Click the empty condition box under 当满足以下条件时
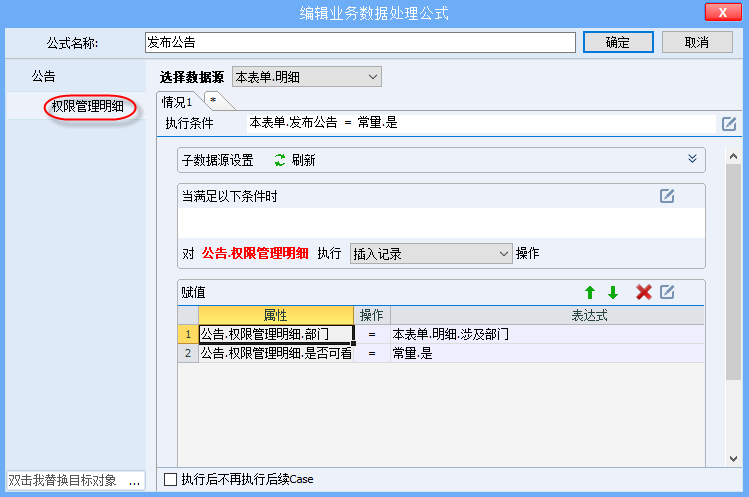Image resolution: width=749 pixels, height=497 pixels. 441,223
